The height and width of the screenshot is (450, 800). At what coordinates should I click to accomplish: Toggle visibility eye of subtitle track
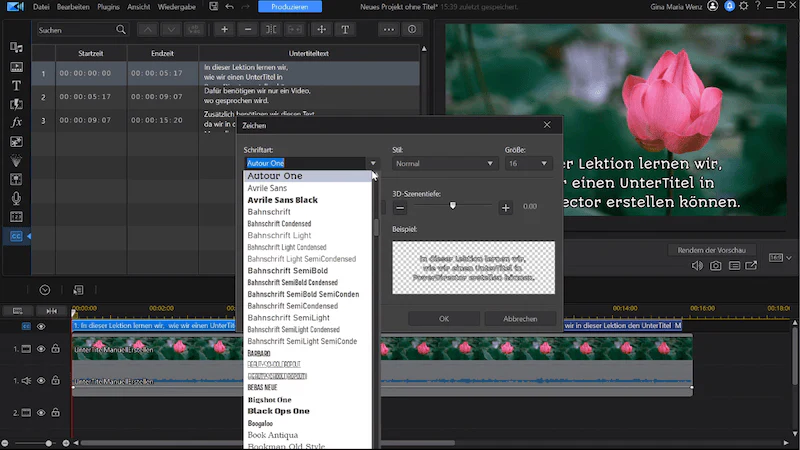(41, 327)
